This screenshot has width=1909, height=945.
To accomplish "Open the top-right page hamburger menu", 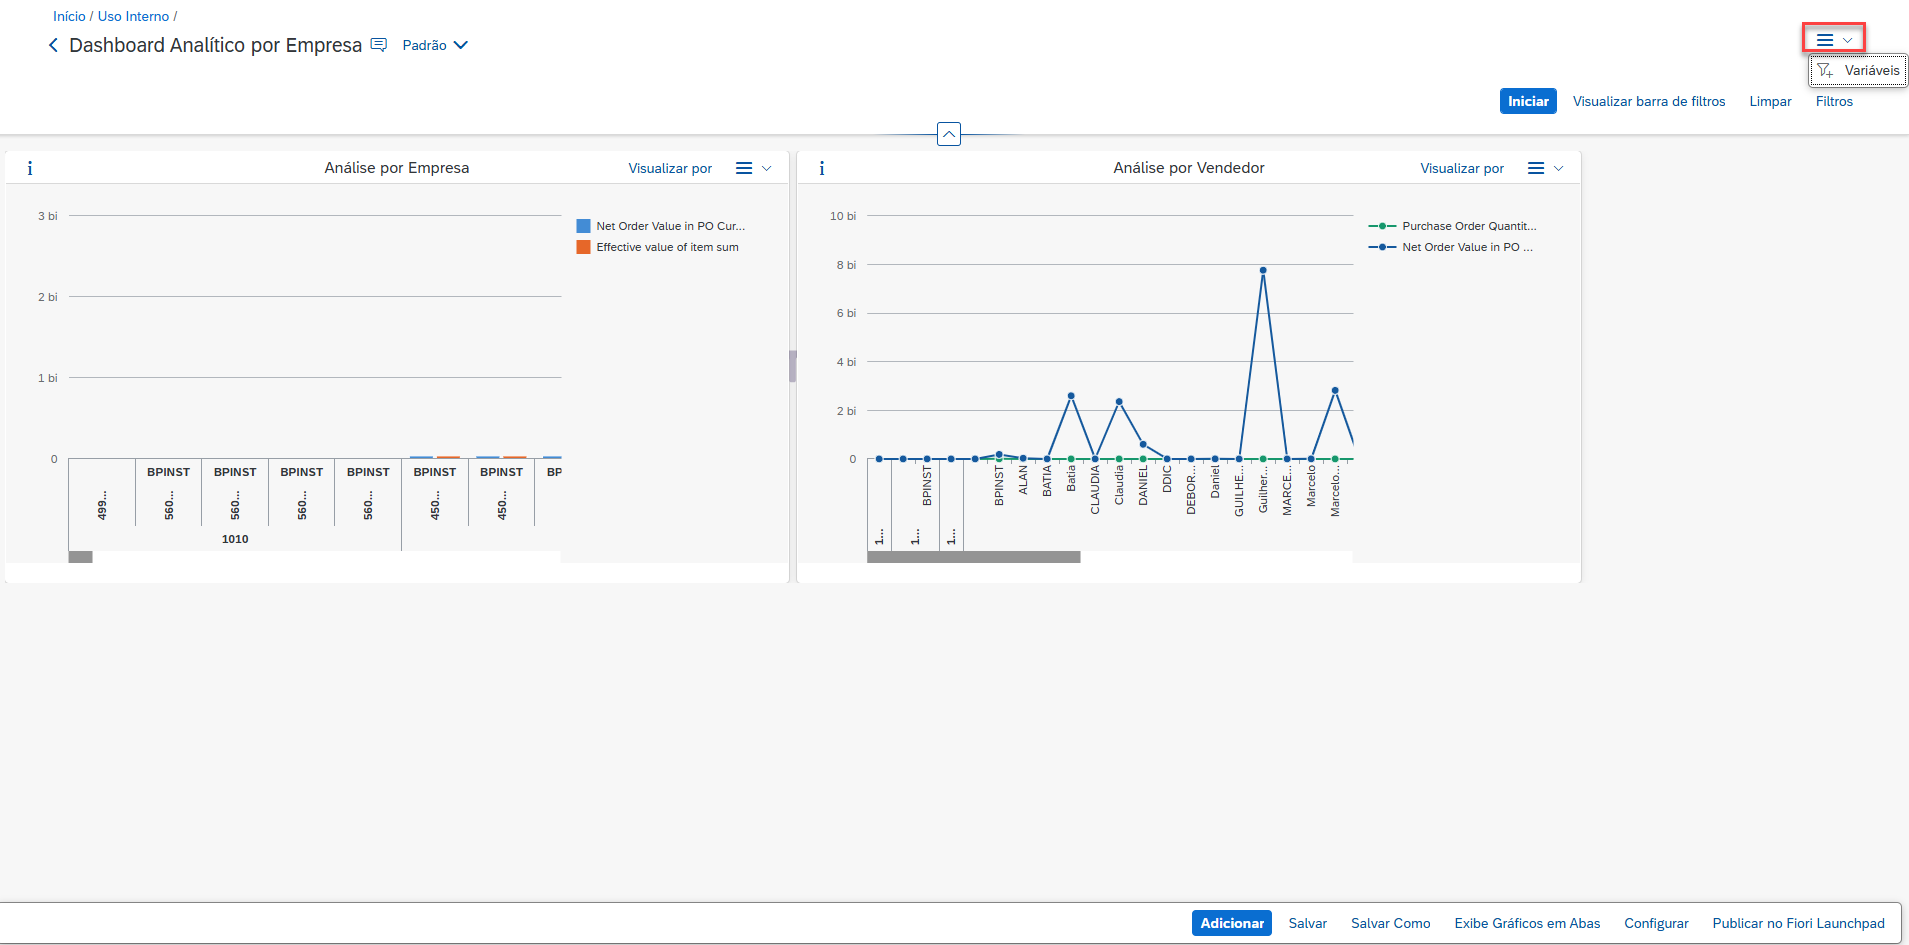I will [1833, 40].
